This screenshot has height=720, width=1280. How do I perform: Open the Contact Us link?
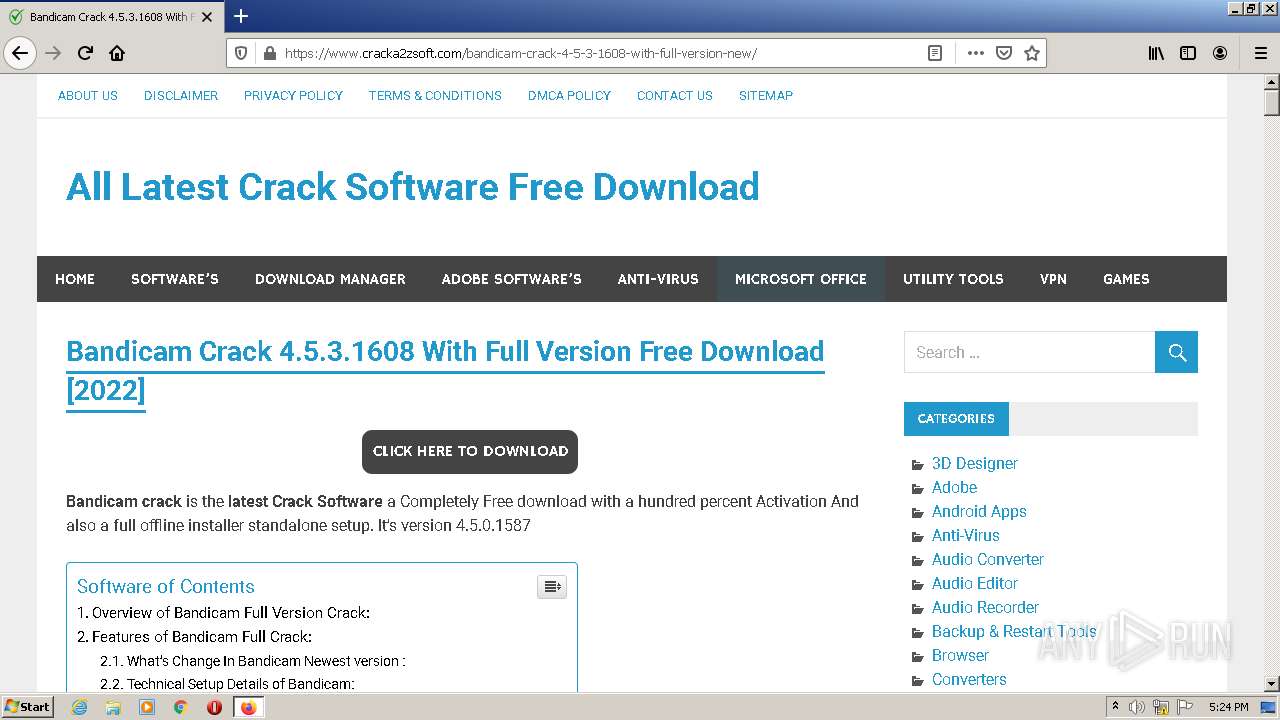coord(675,95)
